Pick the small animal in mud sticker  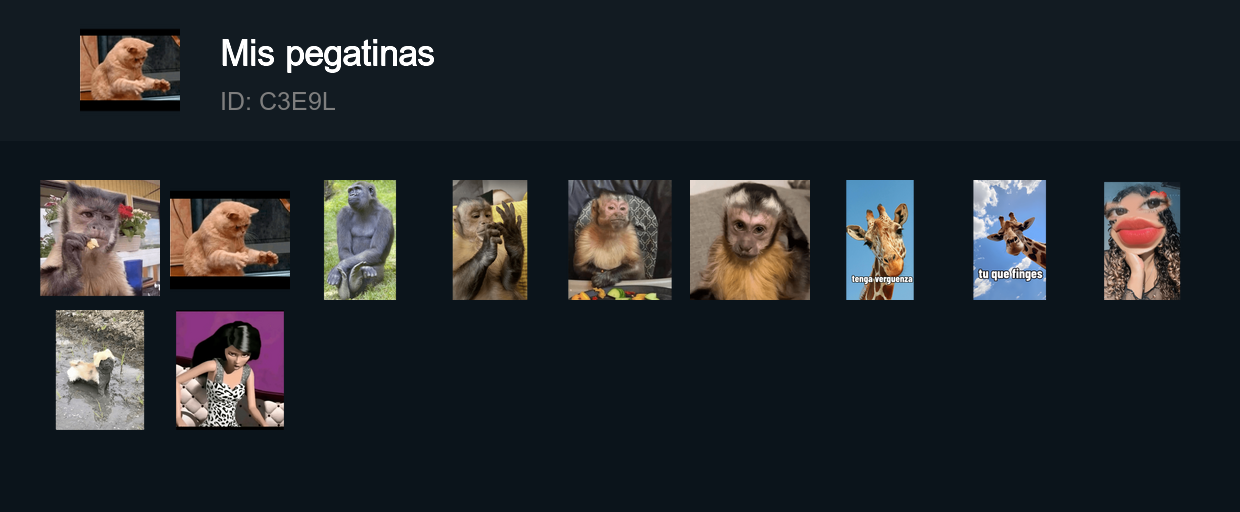point(100,370)
